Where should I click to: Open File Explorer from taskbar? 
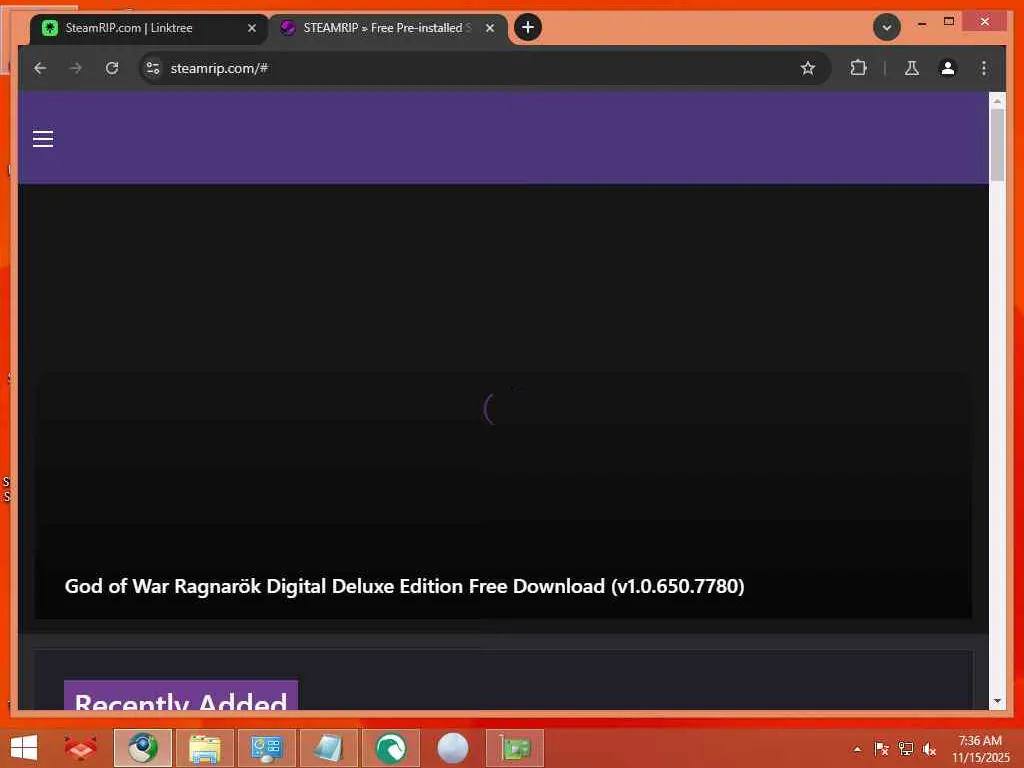pyautogui.click(x=204, y=748)
